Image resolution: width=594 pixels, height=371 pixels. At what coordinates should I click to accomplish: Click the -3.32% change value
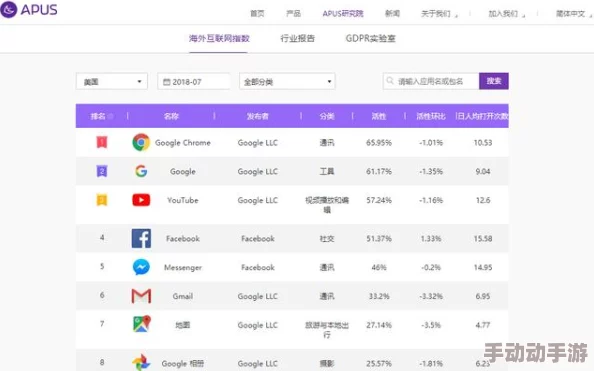click(x=431, y=296)
